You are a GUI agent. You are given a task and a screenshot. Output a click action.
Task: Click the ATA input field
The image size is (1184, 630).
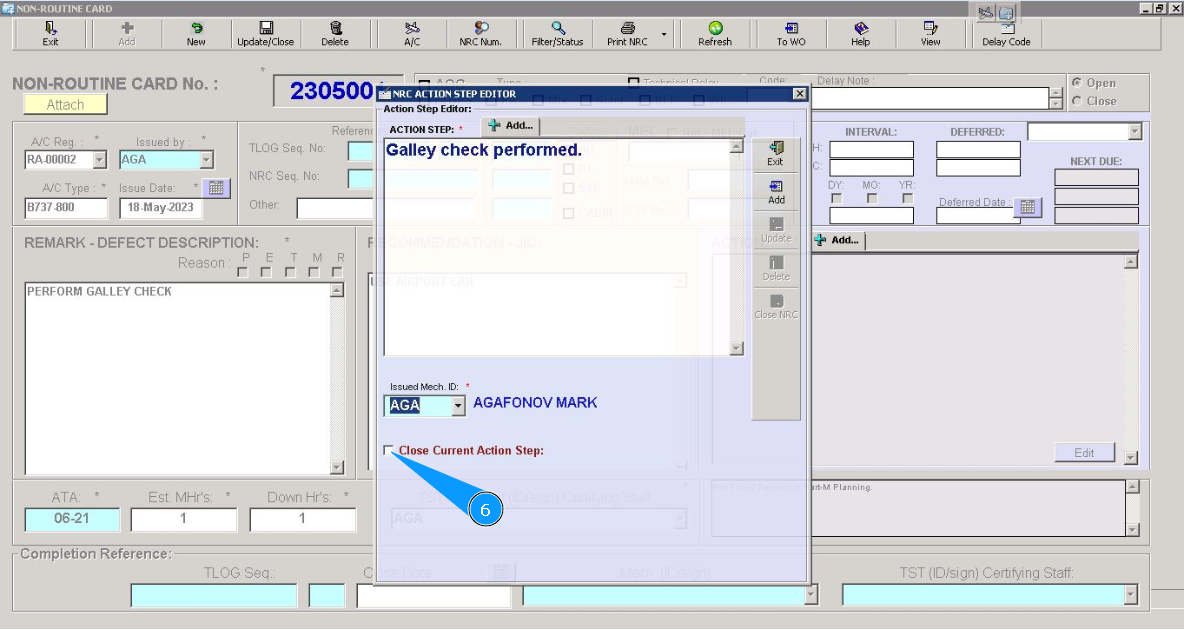(72, 519)
